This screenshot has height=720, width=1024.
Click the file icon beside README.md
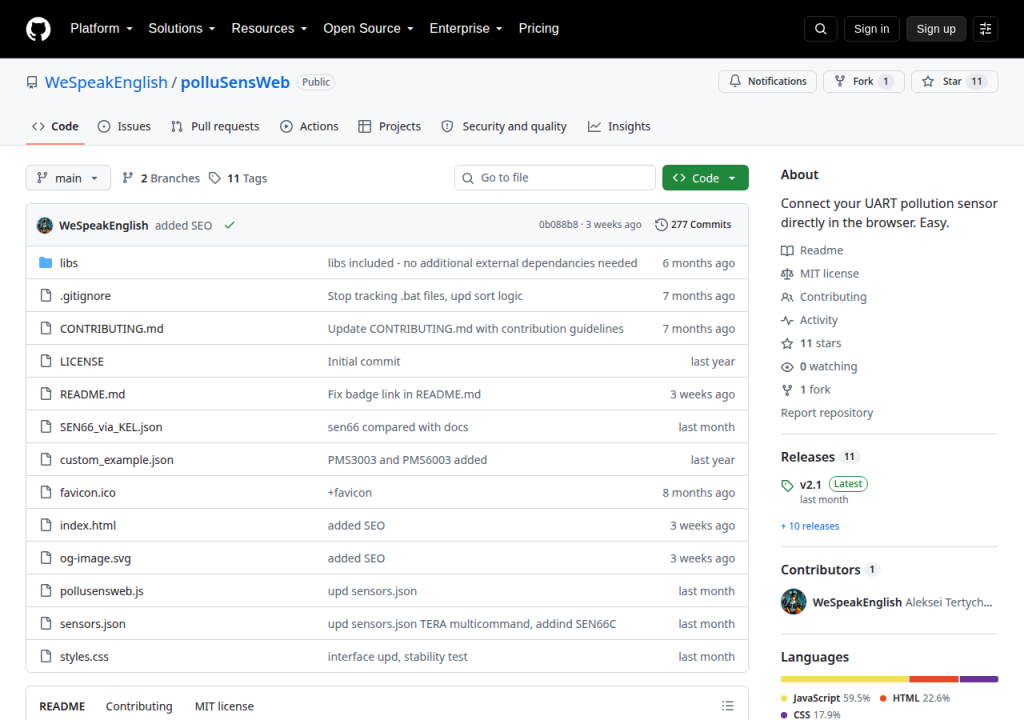(46, 394)
